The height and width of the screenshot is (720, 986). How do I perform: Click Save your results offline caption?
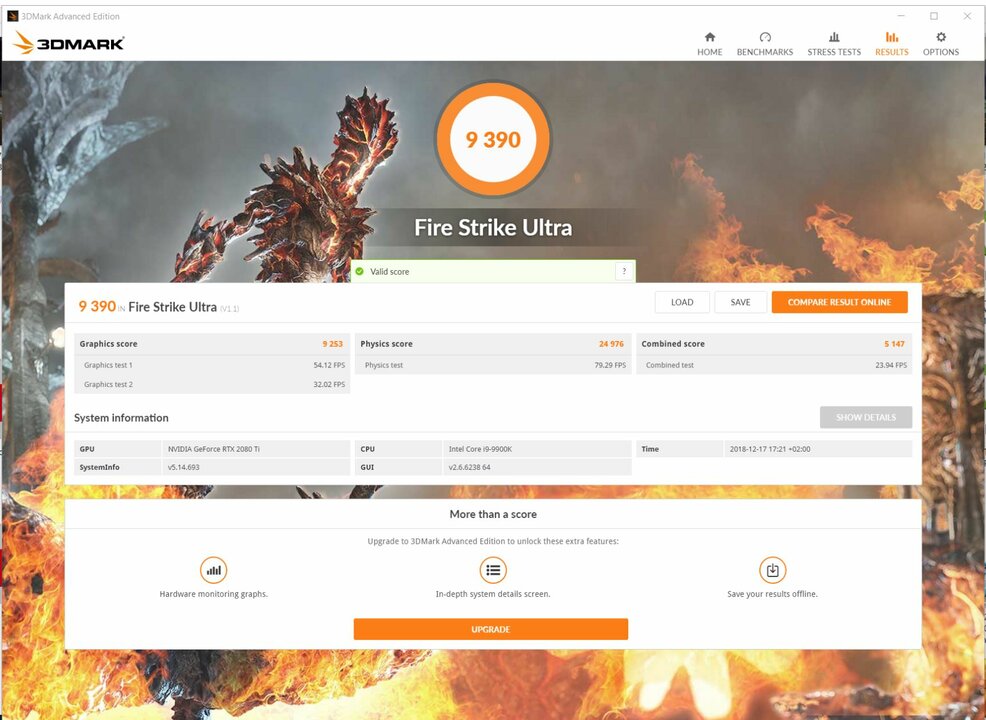772,594
